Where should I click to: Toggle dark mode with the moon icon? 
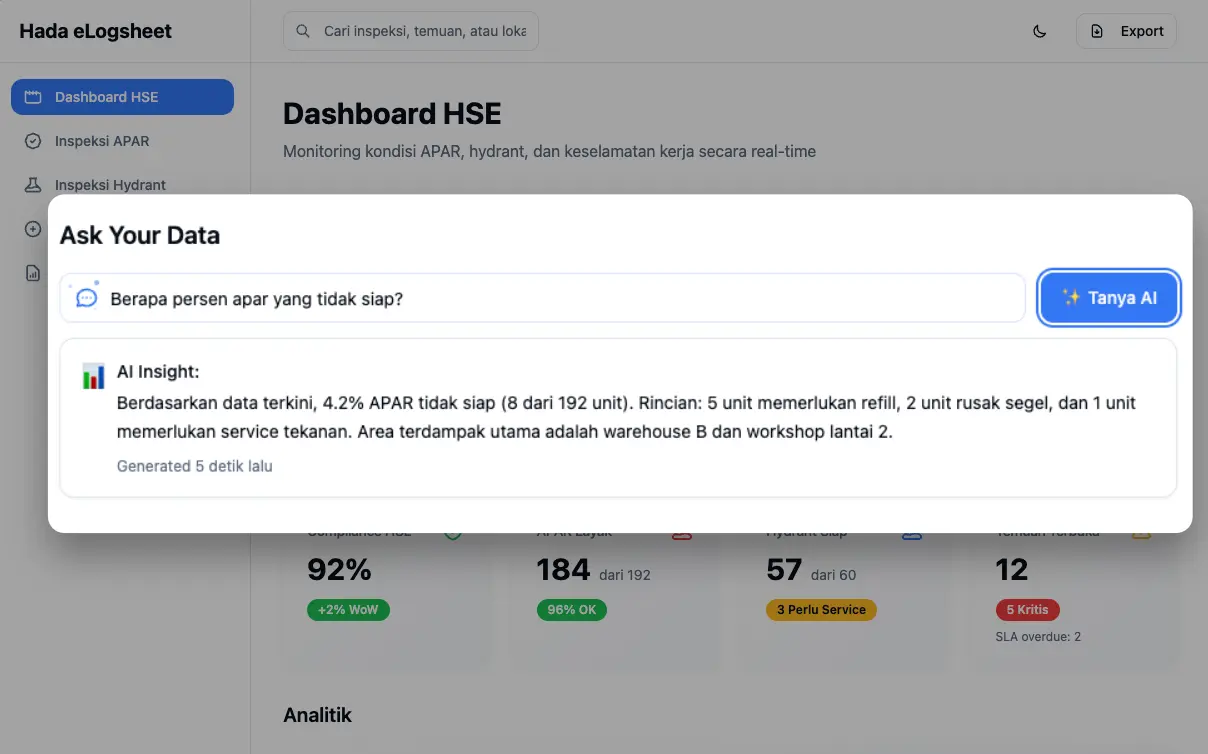(1039, 31)
